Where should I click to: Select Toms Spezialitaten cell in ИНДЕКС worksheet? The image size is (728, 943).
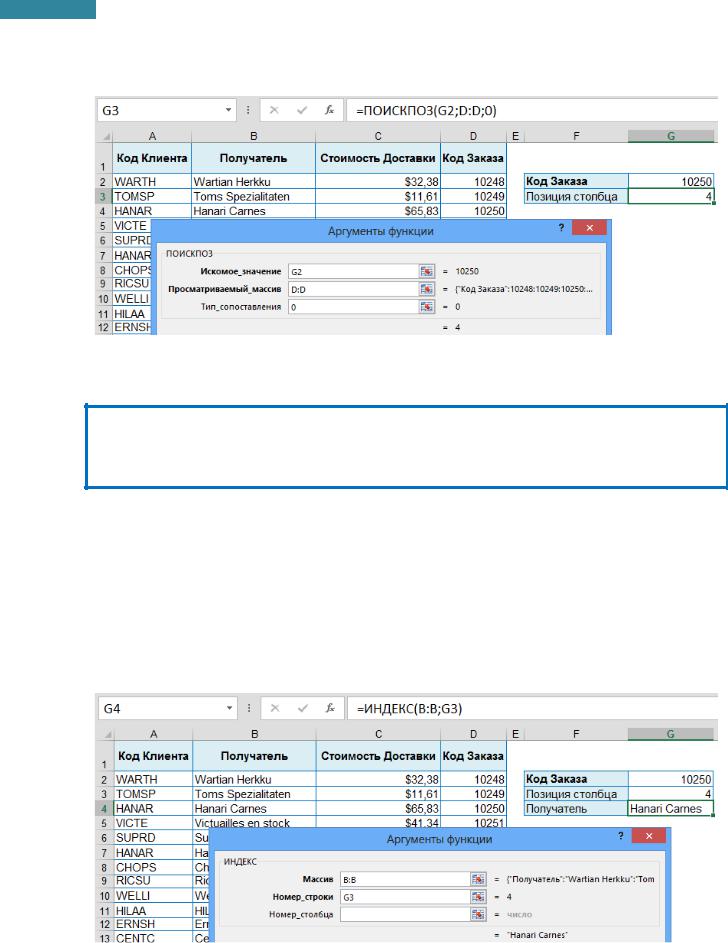(255, 794)
